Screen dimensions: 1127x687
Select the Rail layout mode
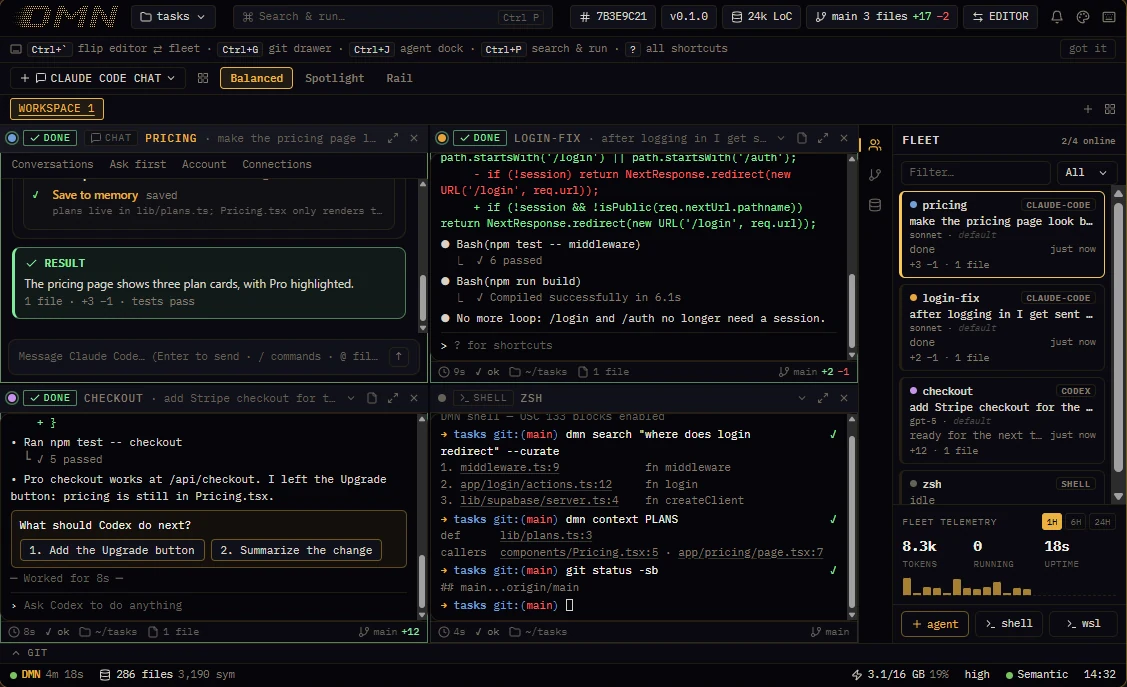tap(399, 78)
